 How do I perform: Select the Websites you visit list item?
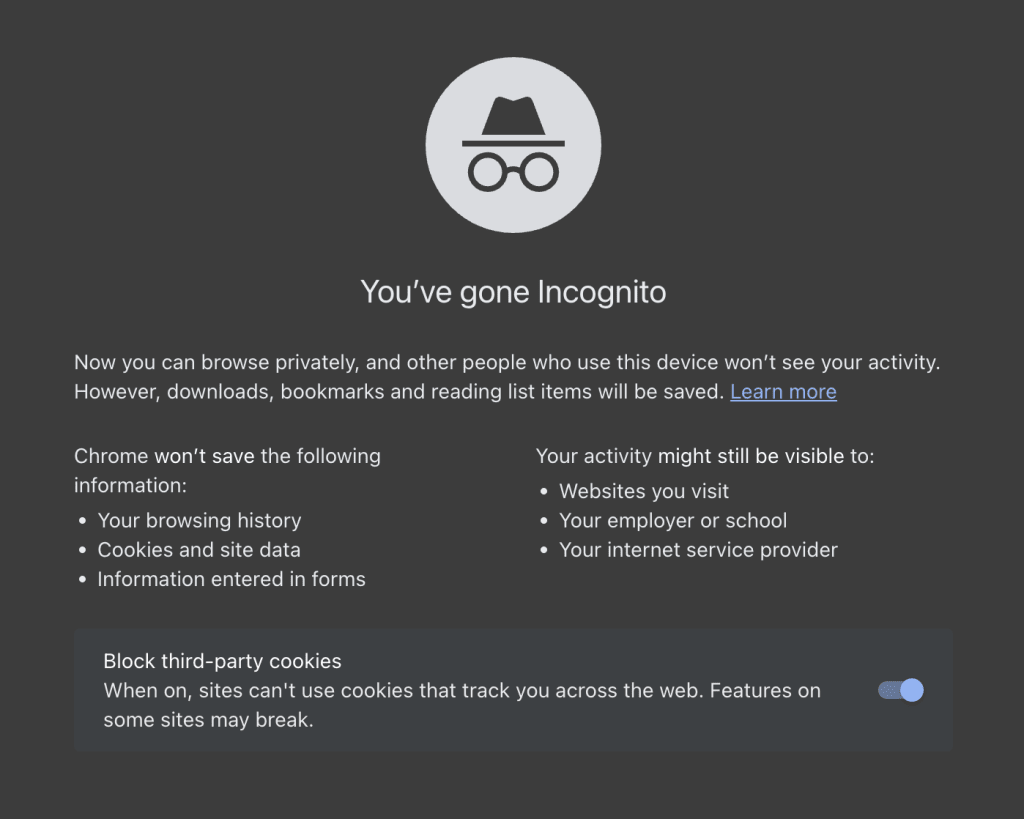[643, 491]
